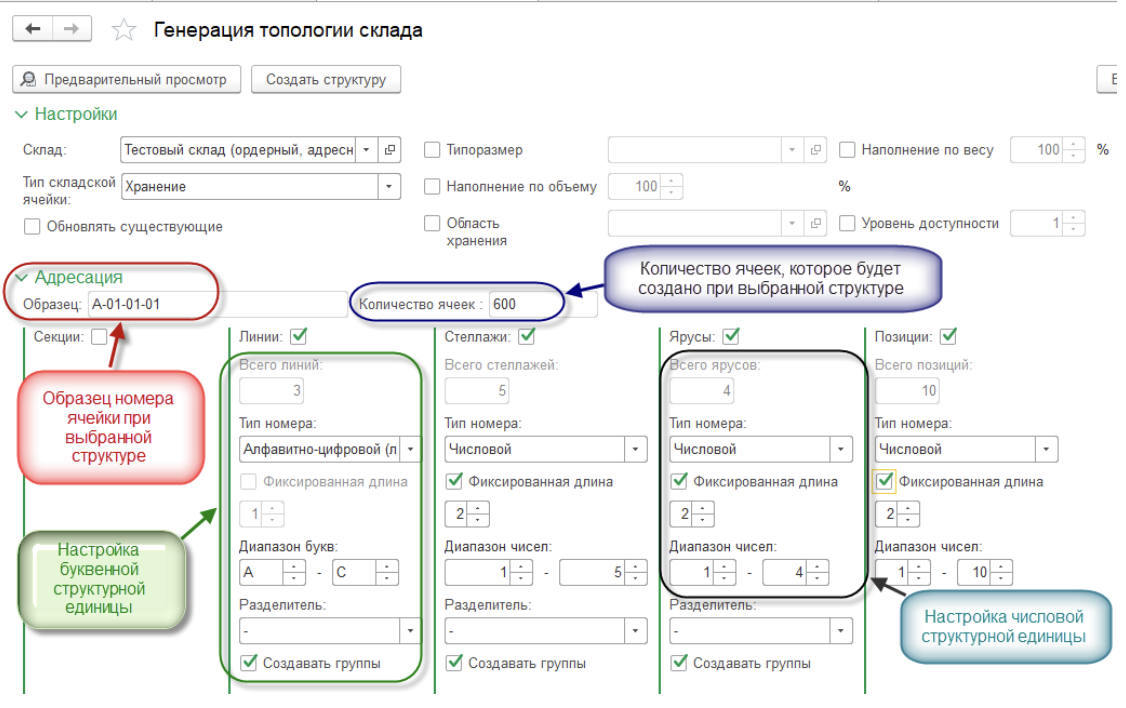Open the warehouse record via Склад open icon
This screenshot has height=708, width=1126.
(390, 150)
